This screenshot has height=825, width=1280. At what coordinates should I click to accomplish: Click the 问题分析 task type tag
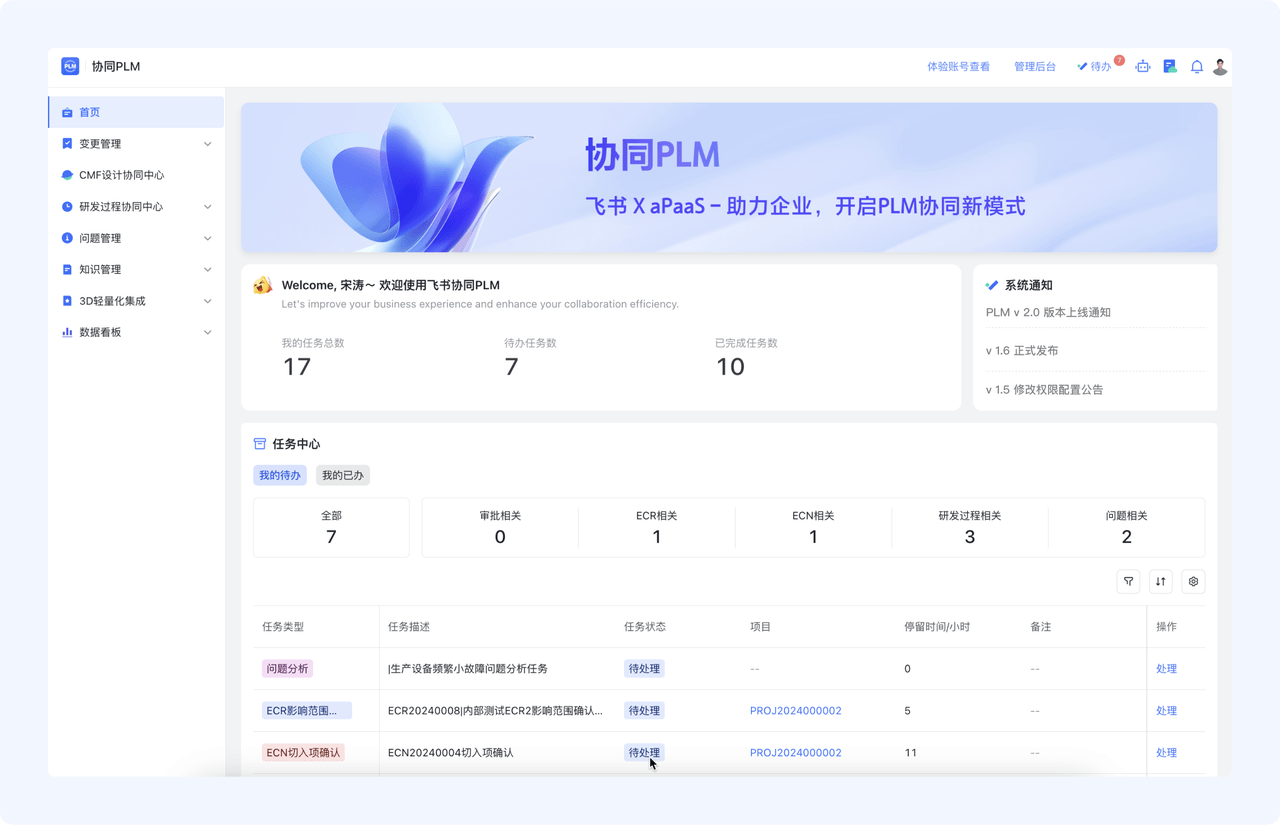[288, 669]
